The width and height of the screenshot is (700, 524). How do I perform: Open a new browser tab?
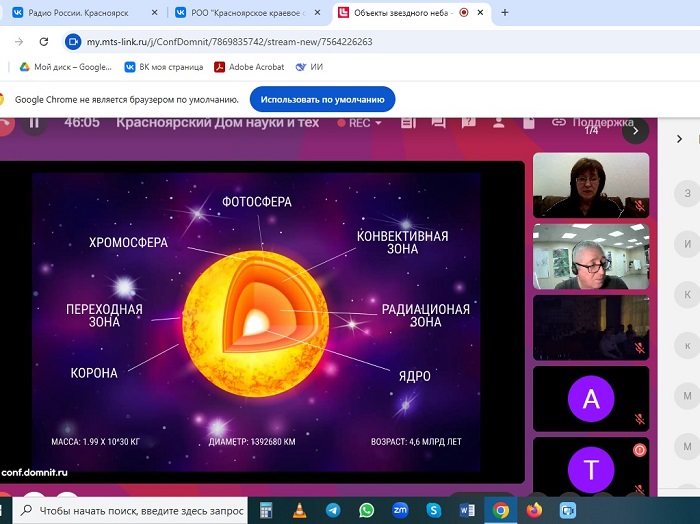click(504, 13)
